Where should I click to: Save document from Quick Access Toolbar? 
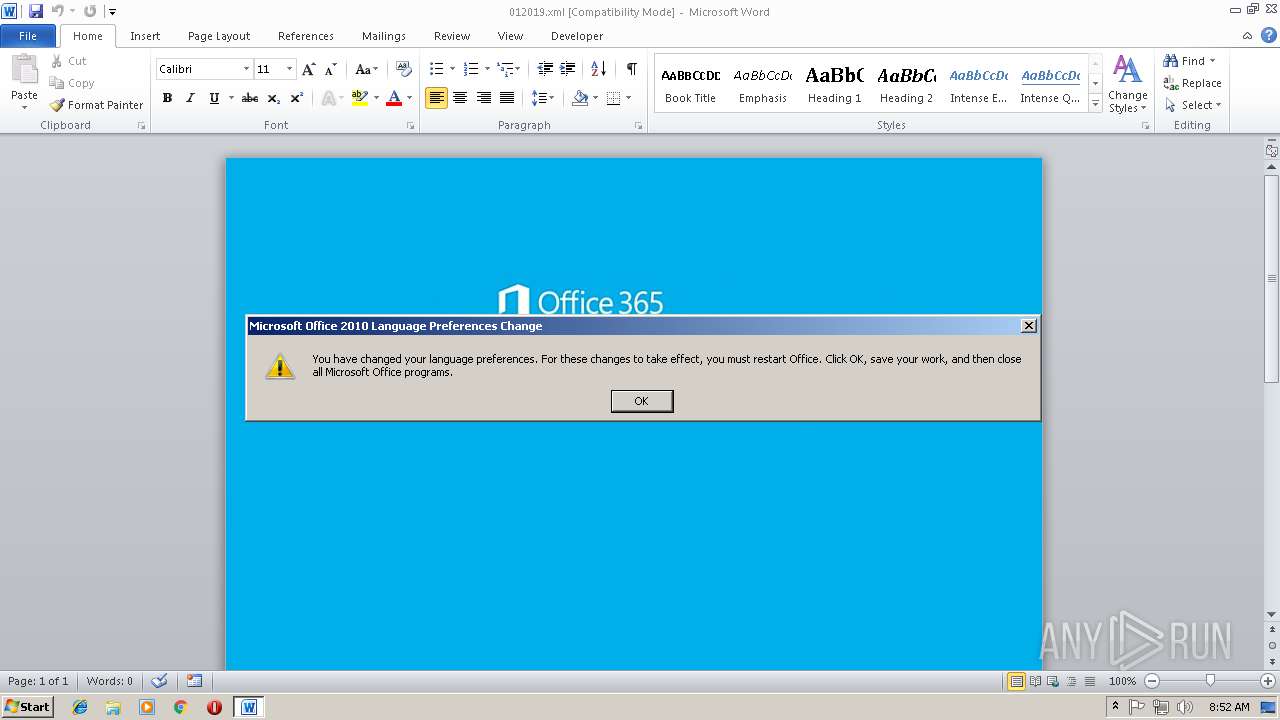(36, 11)
